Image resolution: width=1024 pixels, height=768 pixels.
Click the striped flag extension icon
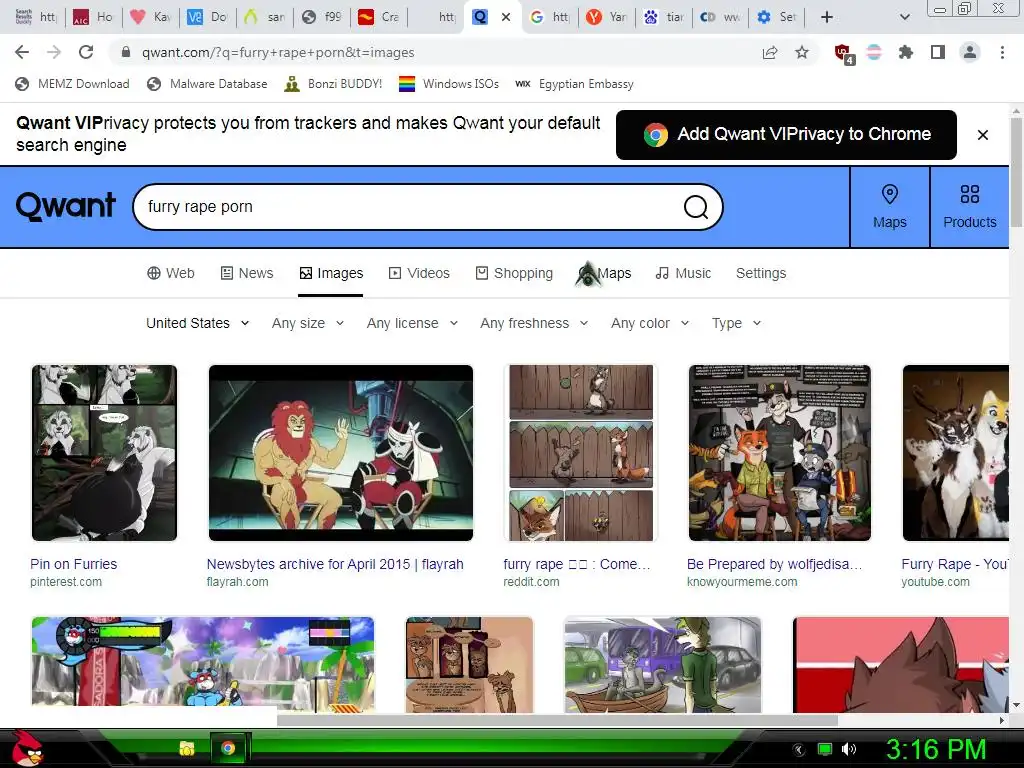[874, 52]
